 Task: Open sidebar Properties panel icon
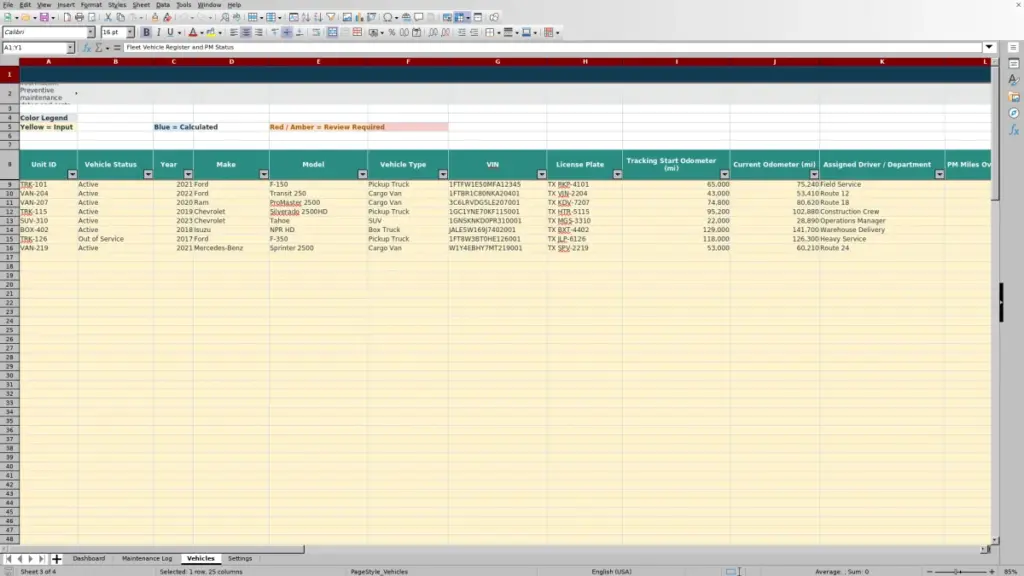click(x=1014, y=64)
